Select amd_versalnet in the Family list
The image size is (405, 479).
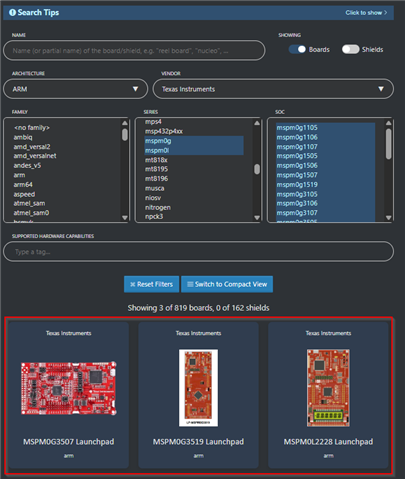point(35,156)
